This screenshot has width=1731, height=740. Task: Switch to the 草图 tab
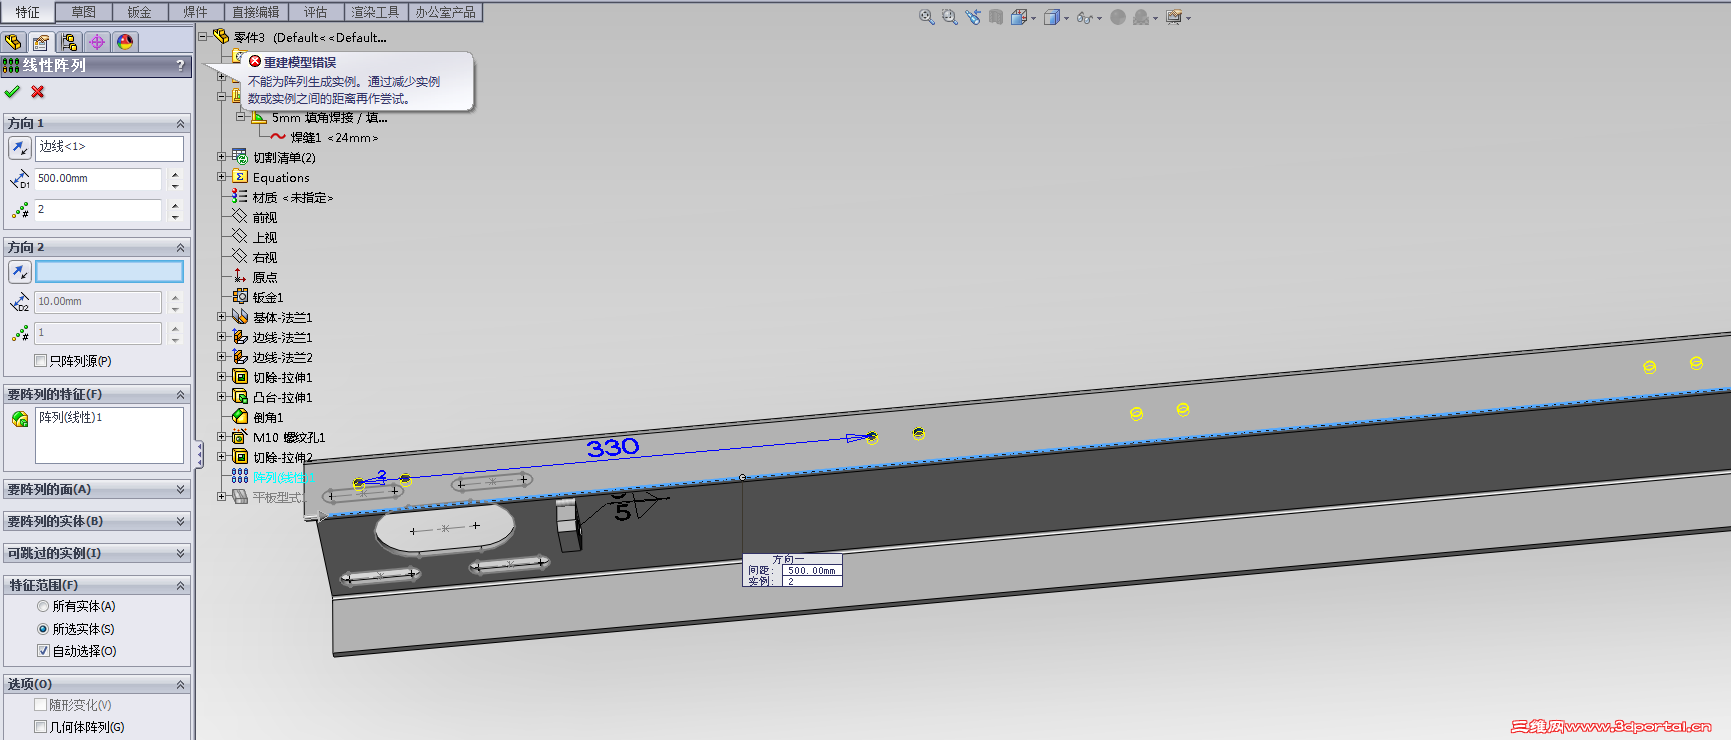(84, 12)
